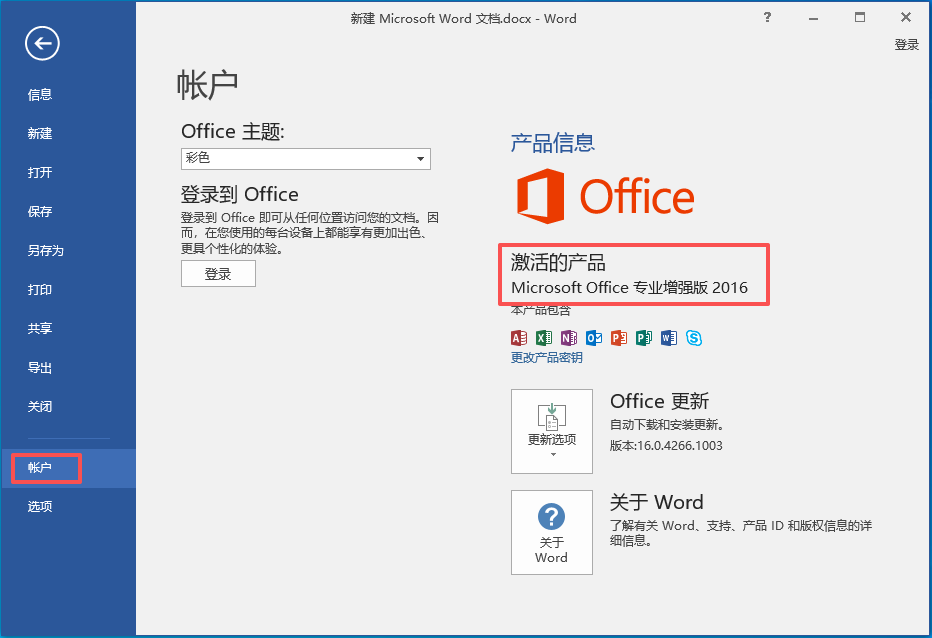Click the 登录 sign-in button

click(x=218, y=274)
